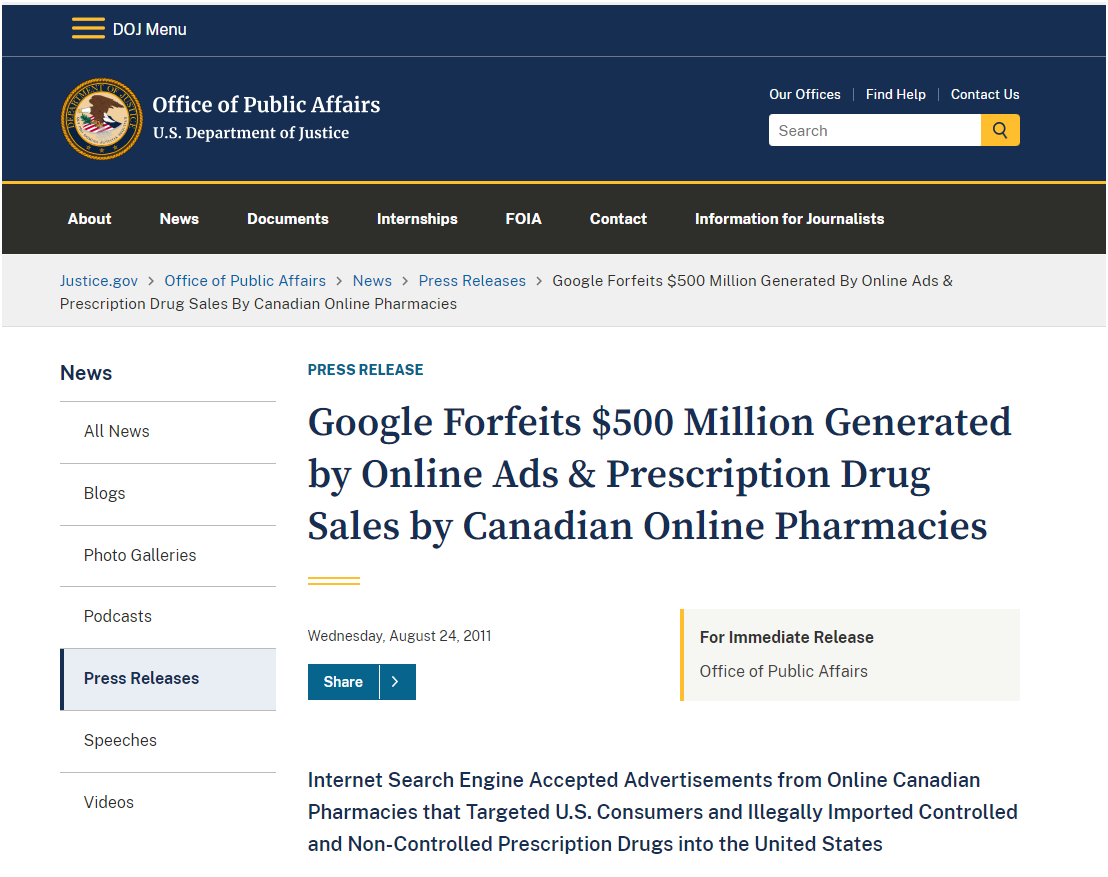Viewport: 1108px width, 877px height.
Task: Focus the Search input field
Action: click(x=875, y=131)
